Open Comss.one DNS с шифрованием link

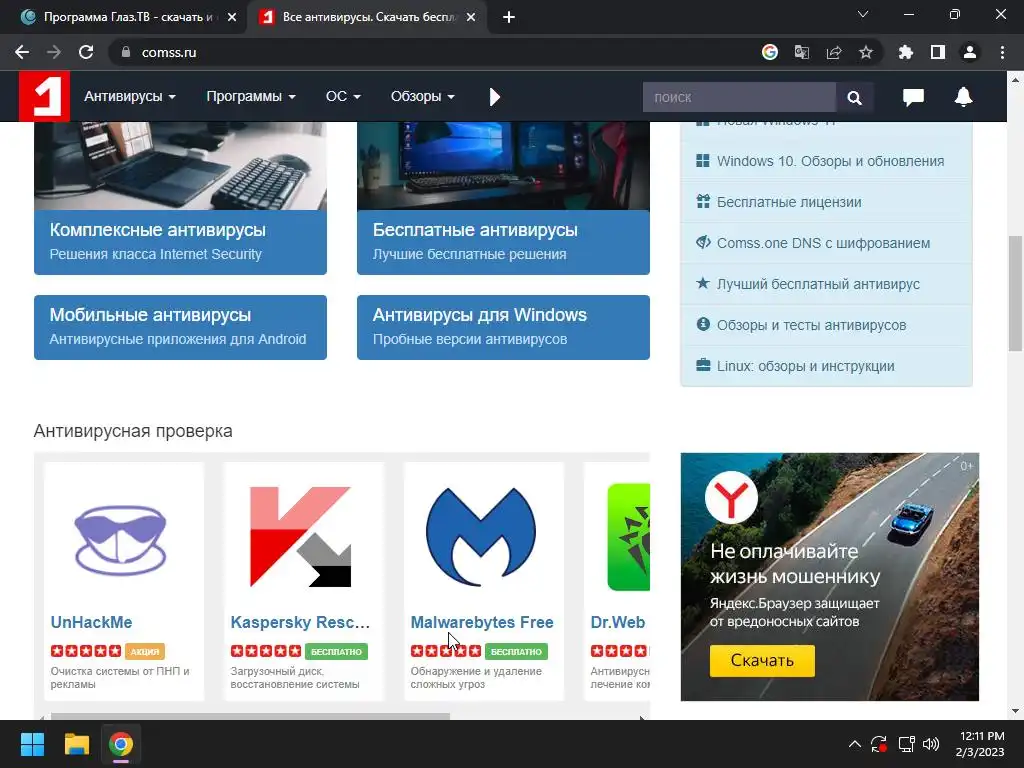tap(826, 243)
